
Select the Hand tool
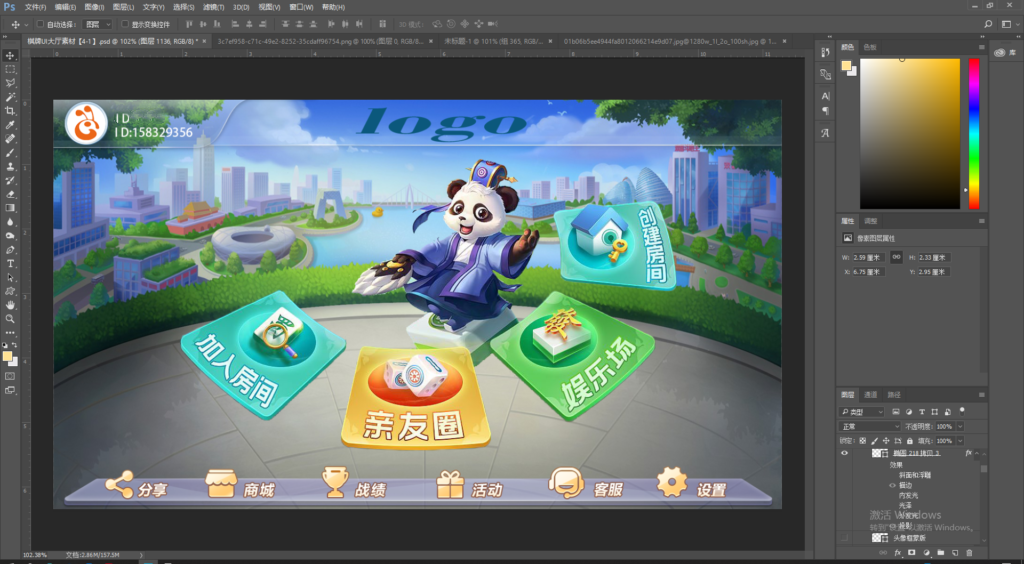click(10, 304)
